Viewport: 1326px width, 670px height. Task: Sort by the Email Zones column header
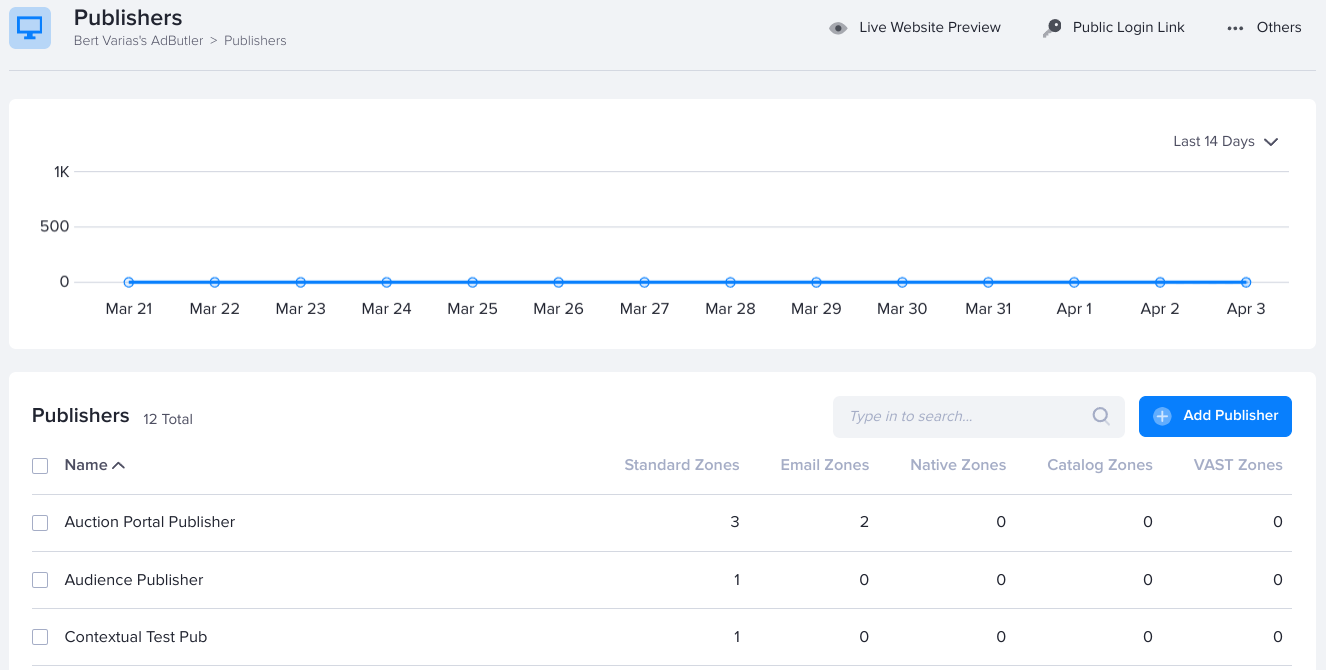825,465
